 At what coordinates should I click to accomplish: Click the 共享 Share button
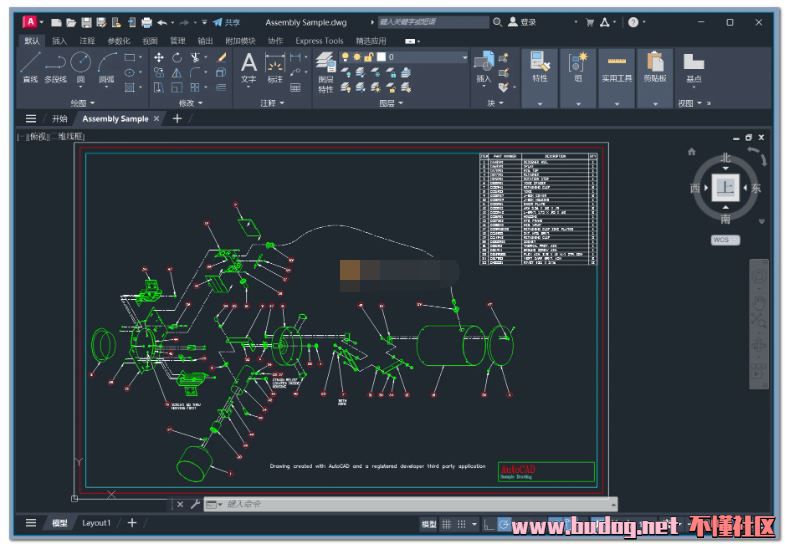227,22
